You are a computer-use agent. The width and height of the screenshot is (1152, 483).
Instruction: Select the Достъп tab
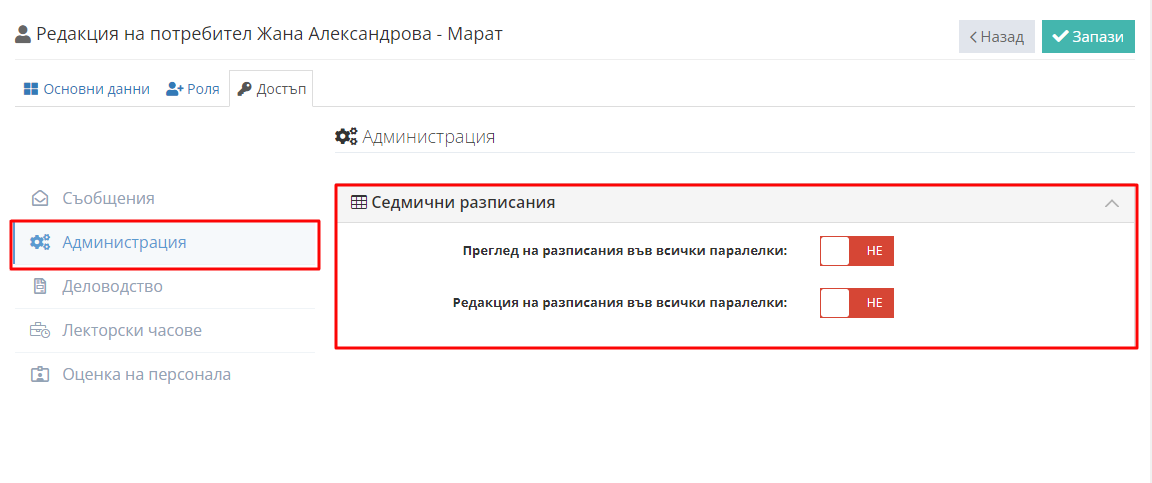point(271,90)
